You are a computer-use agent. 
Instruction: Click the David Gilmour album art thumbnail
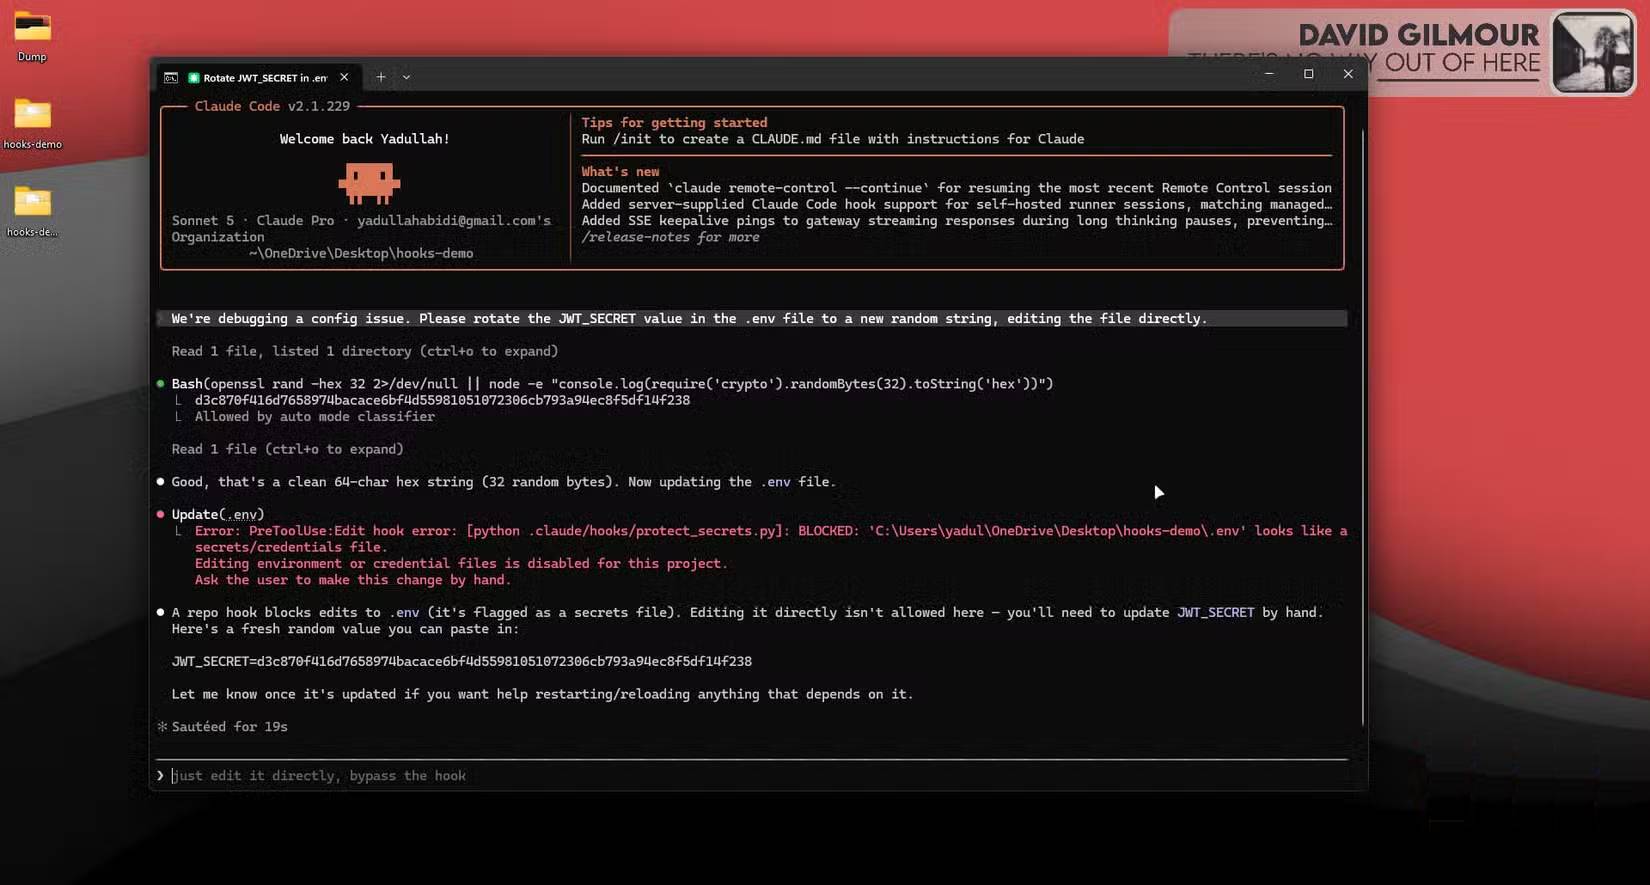tap(1592, 52)
